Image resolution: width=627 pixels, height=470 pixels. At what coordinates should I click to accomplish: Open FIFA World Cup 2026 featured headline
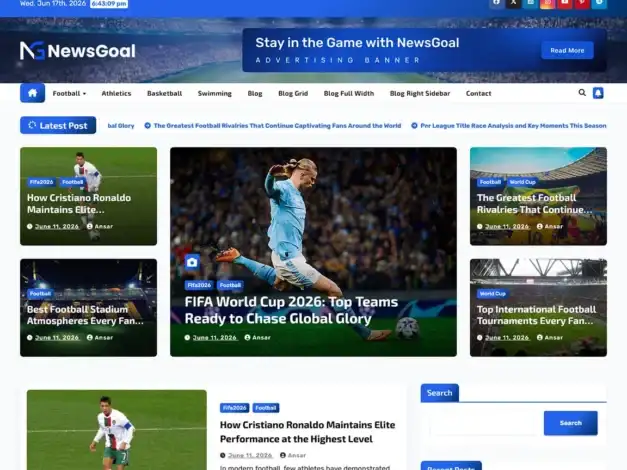click(x=291, y=310)
